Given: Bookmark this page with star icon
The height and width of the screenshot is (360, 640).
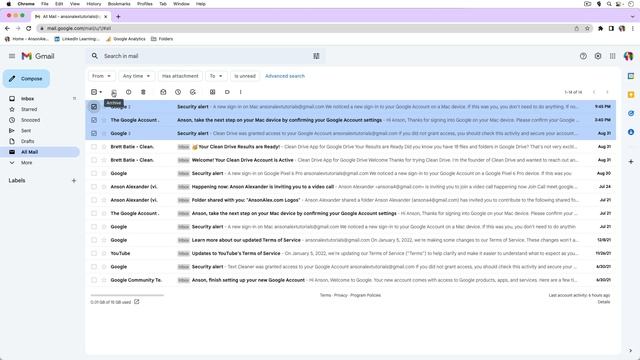Looking at the screenshot, I should 587,28.
